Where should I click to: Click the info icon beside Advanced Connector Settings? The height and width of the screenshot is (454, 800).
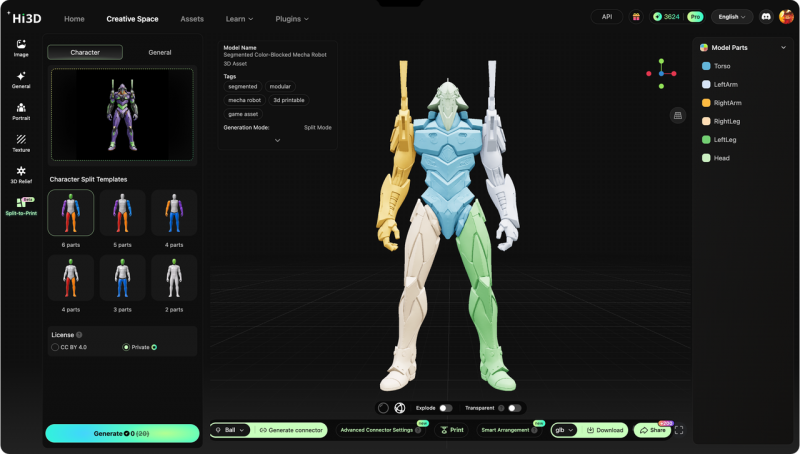(418, 430)
